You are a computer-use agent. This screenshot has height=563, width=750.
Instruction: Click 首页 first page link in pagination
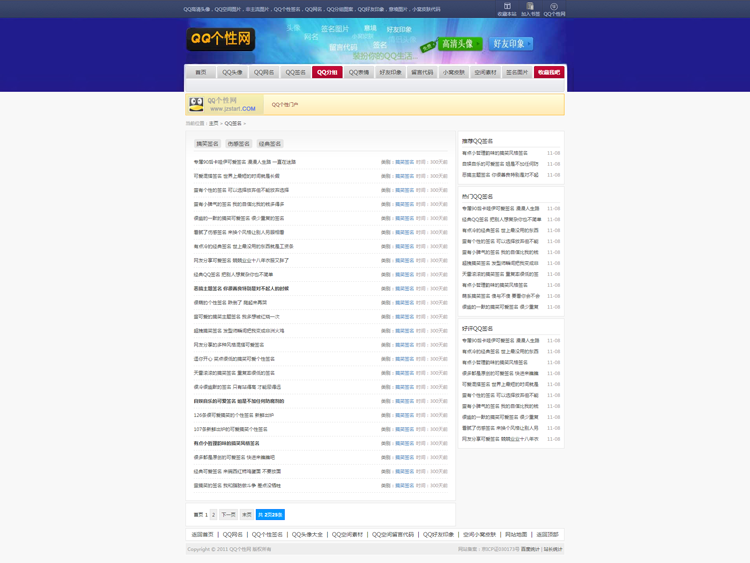tap(199, 515)
